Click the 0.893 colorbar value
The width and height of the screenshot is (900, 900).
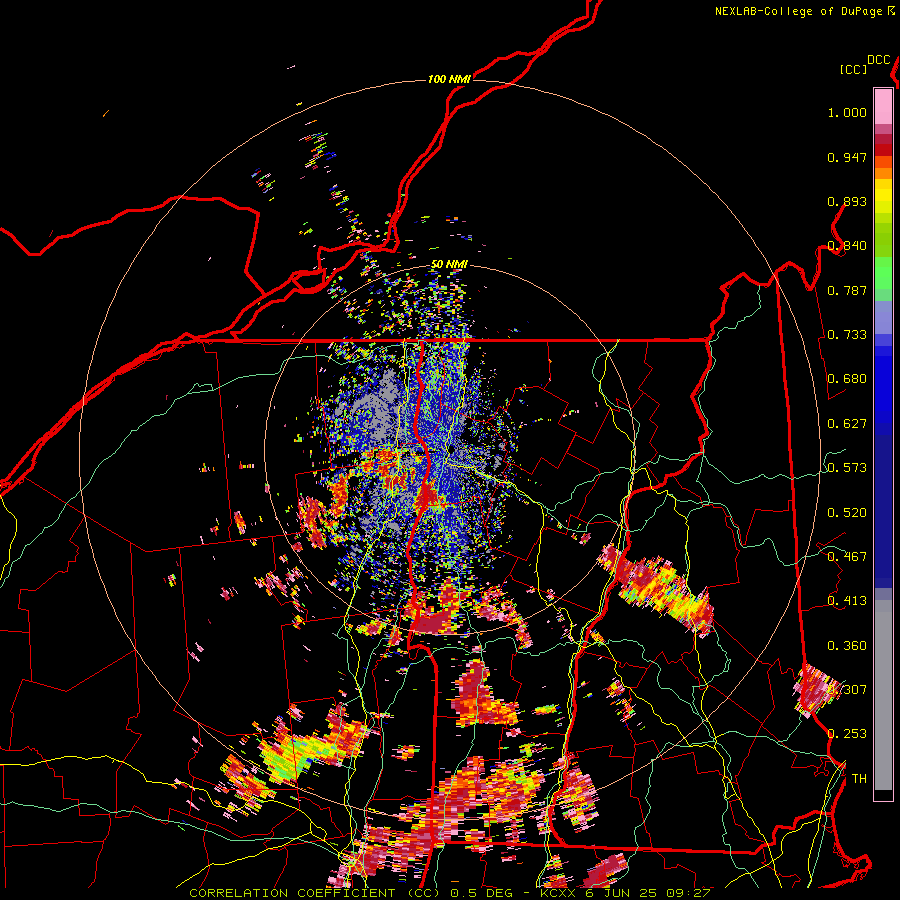[x=847, y=201]
